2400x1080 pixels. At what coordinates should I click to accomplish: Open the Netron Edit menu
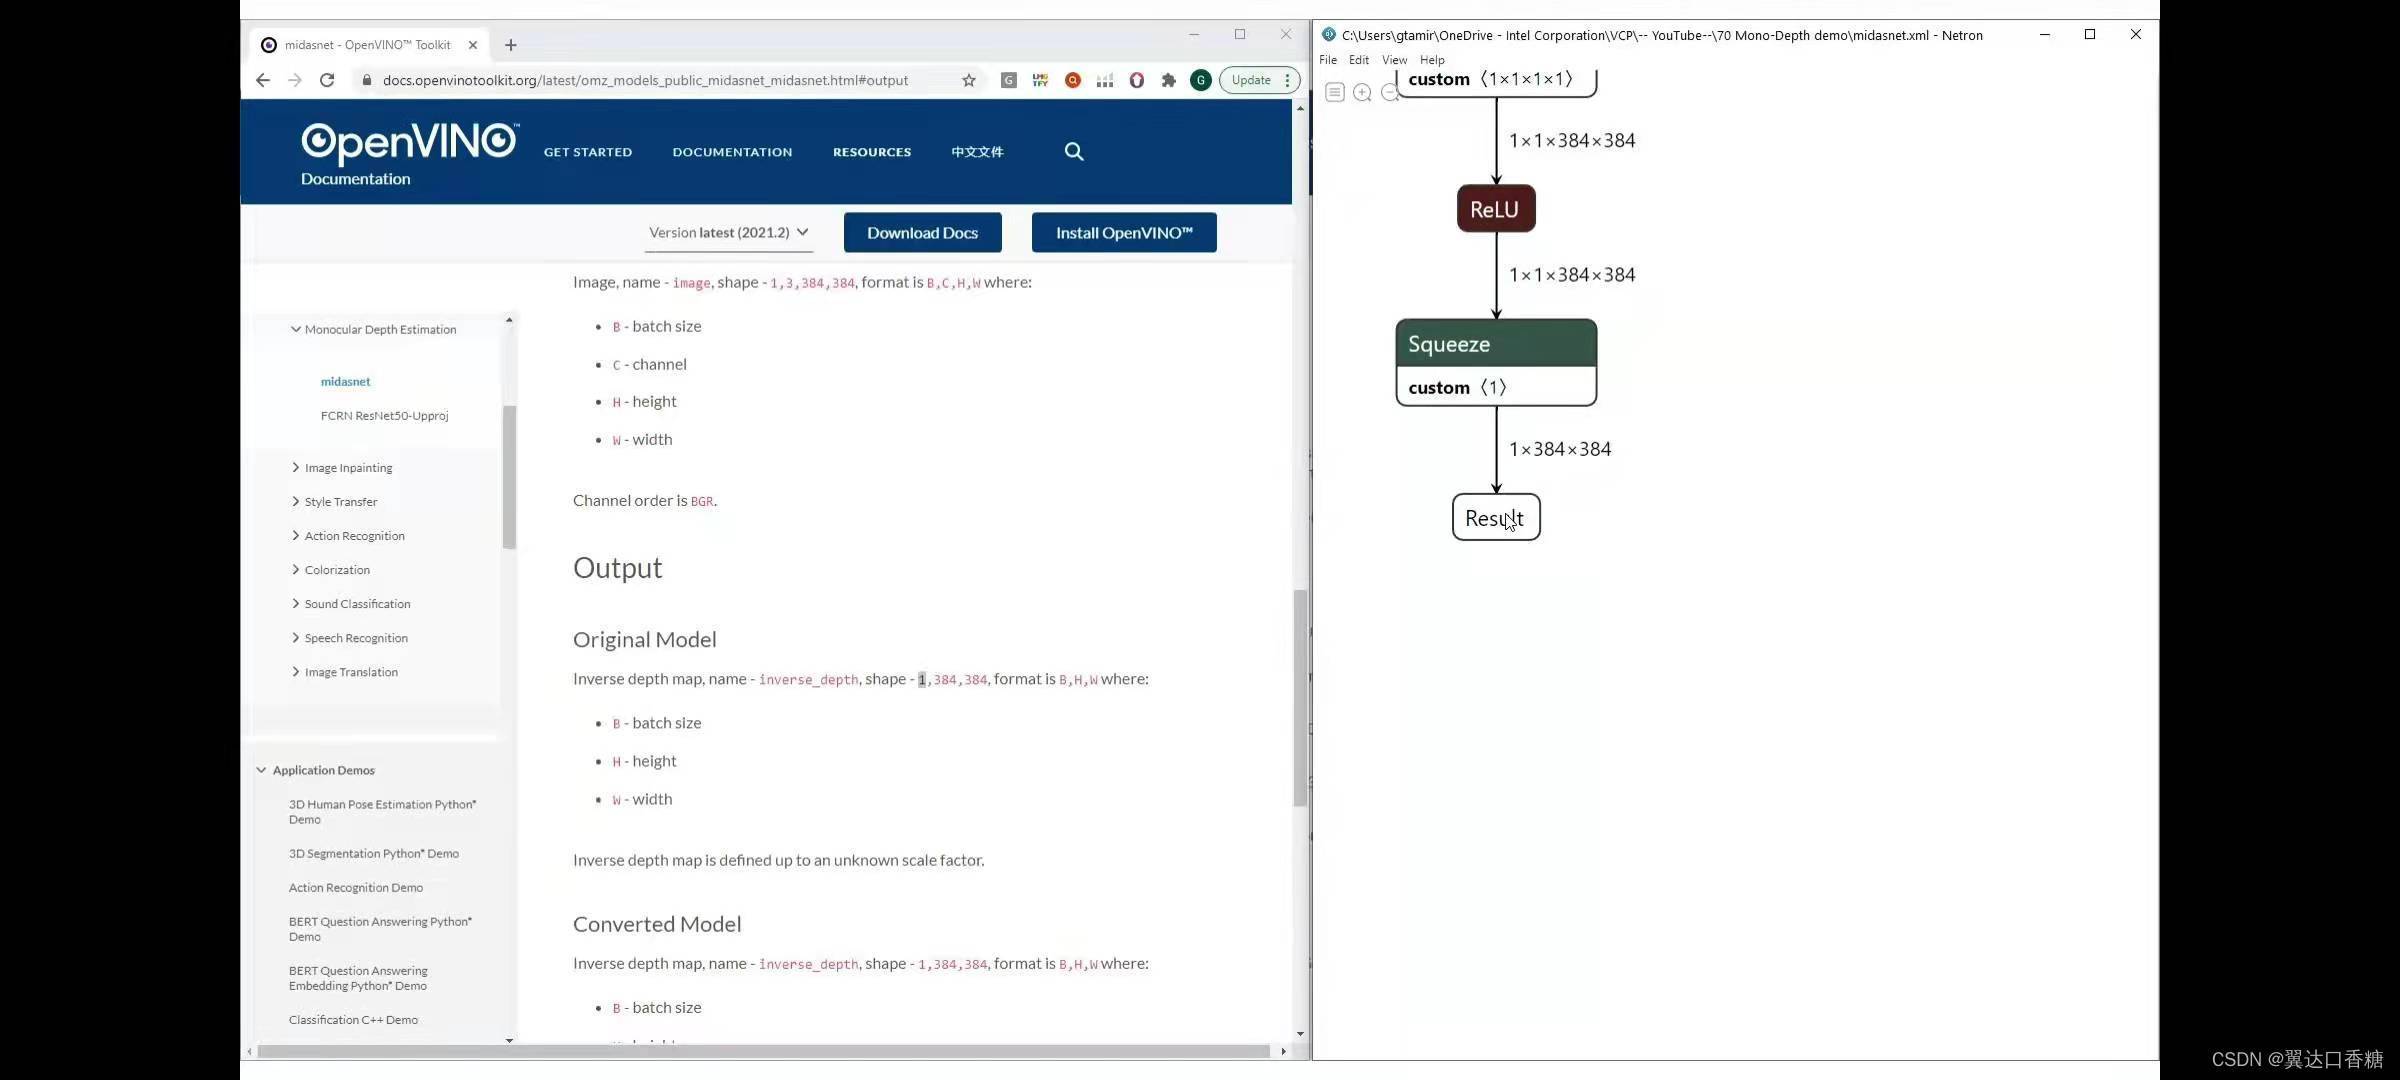1358,60
